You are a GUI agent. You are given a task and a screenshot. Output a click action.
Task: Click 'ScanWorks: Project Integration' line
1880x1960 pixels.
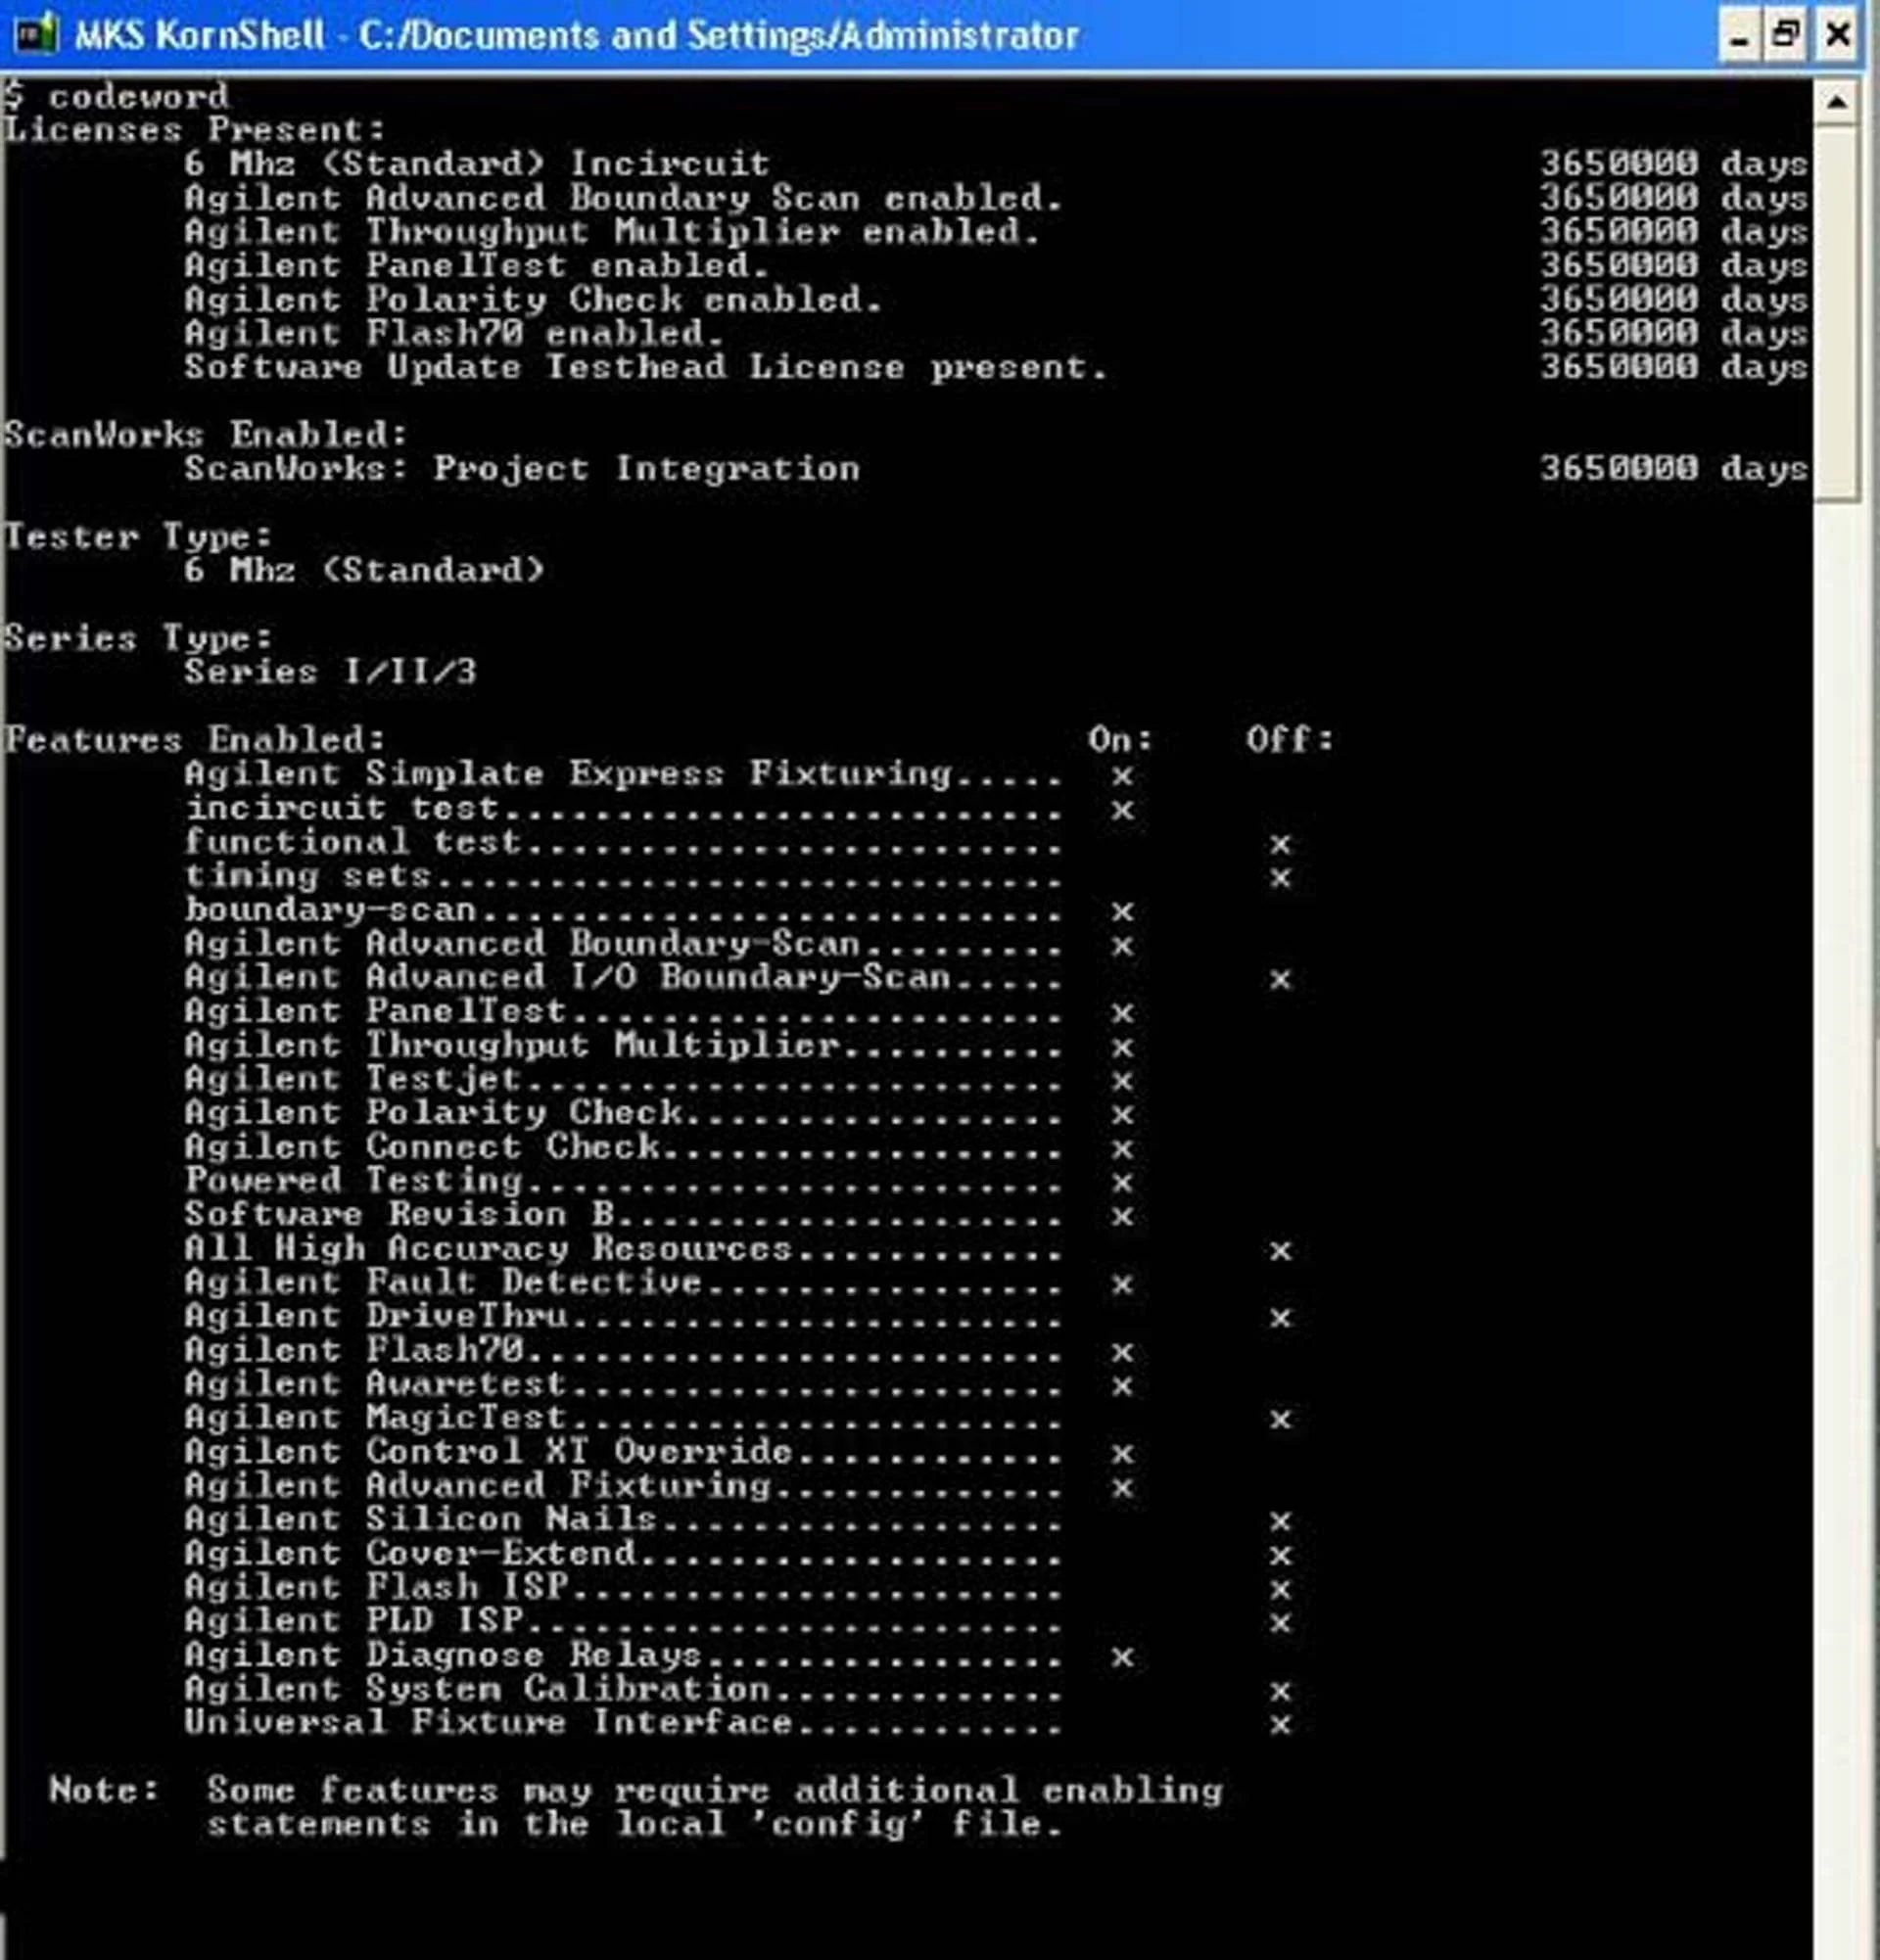(x=522, y=469)
